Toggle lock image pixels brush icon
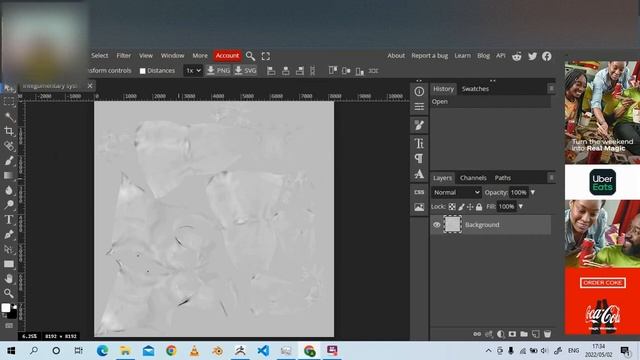Viewport: 640px width, 360px height. [461, 207]
